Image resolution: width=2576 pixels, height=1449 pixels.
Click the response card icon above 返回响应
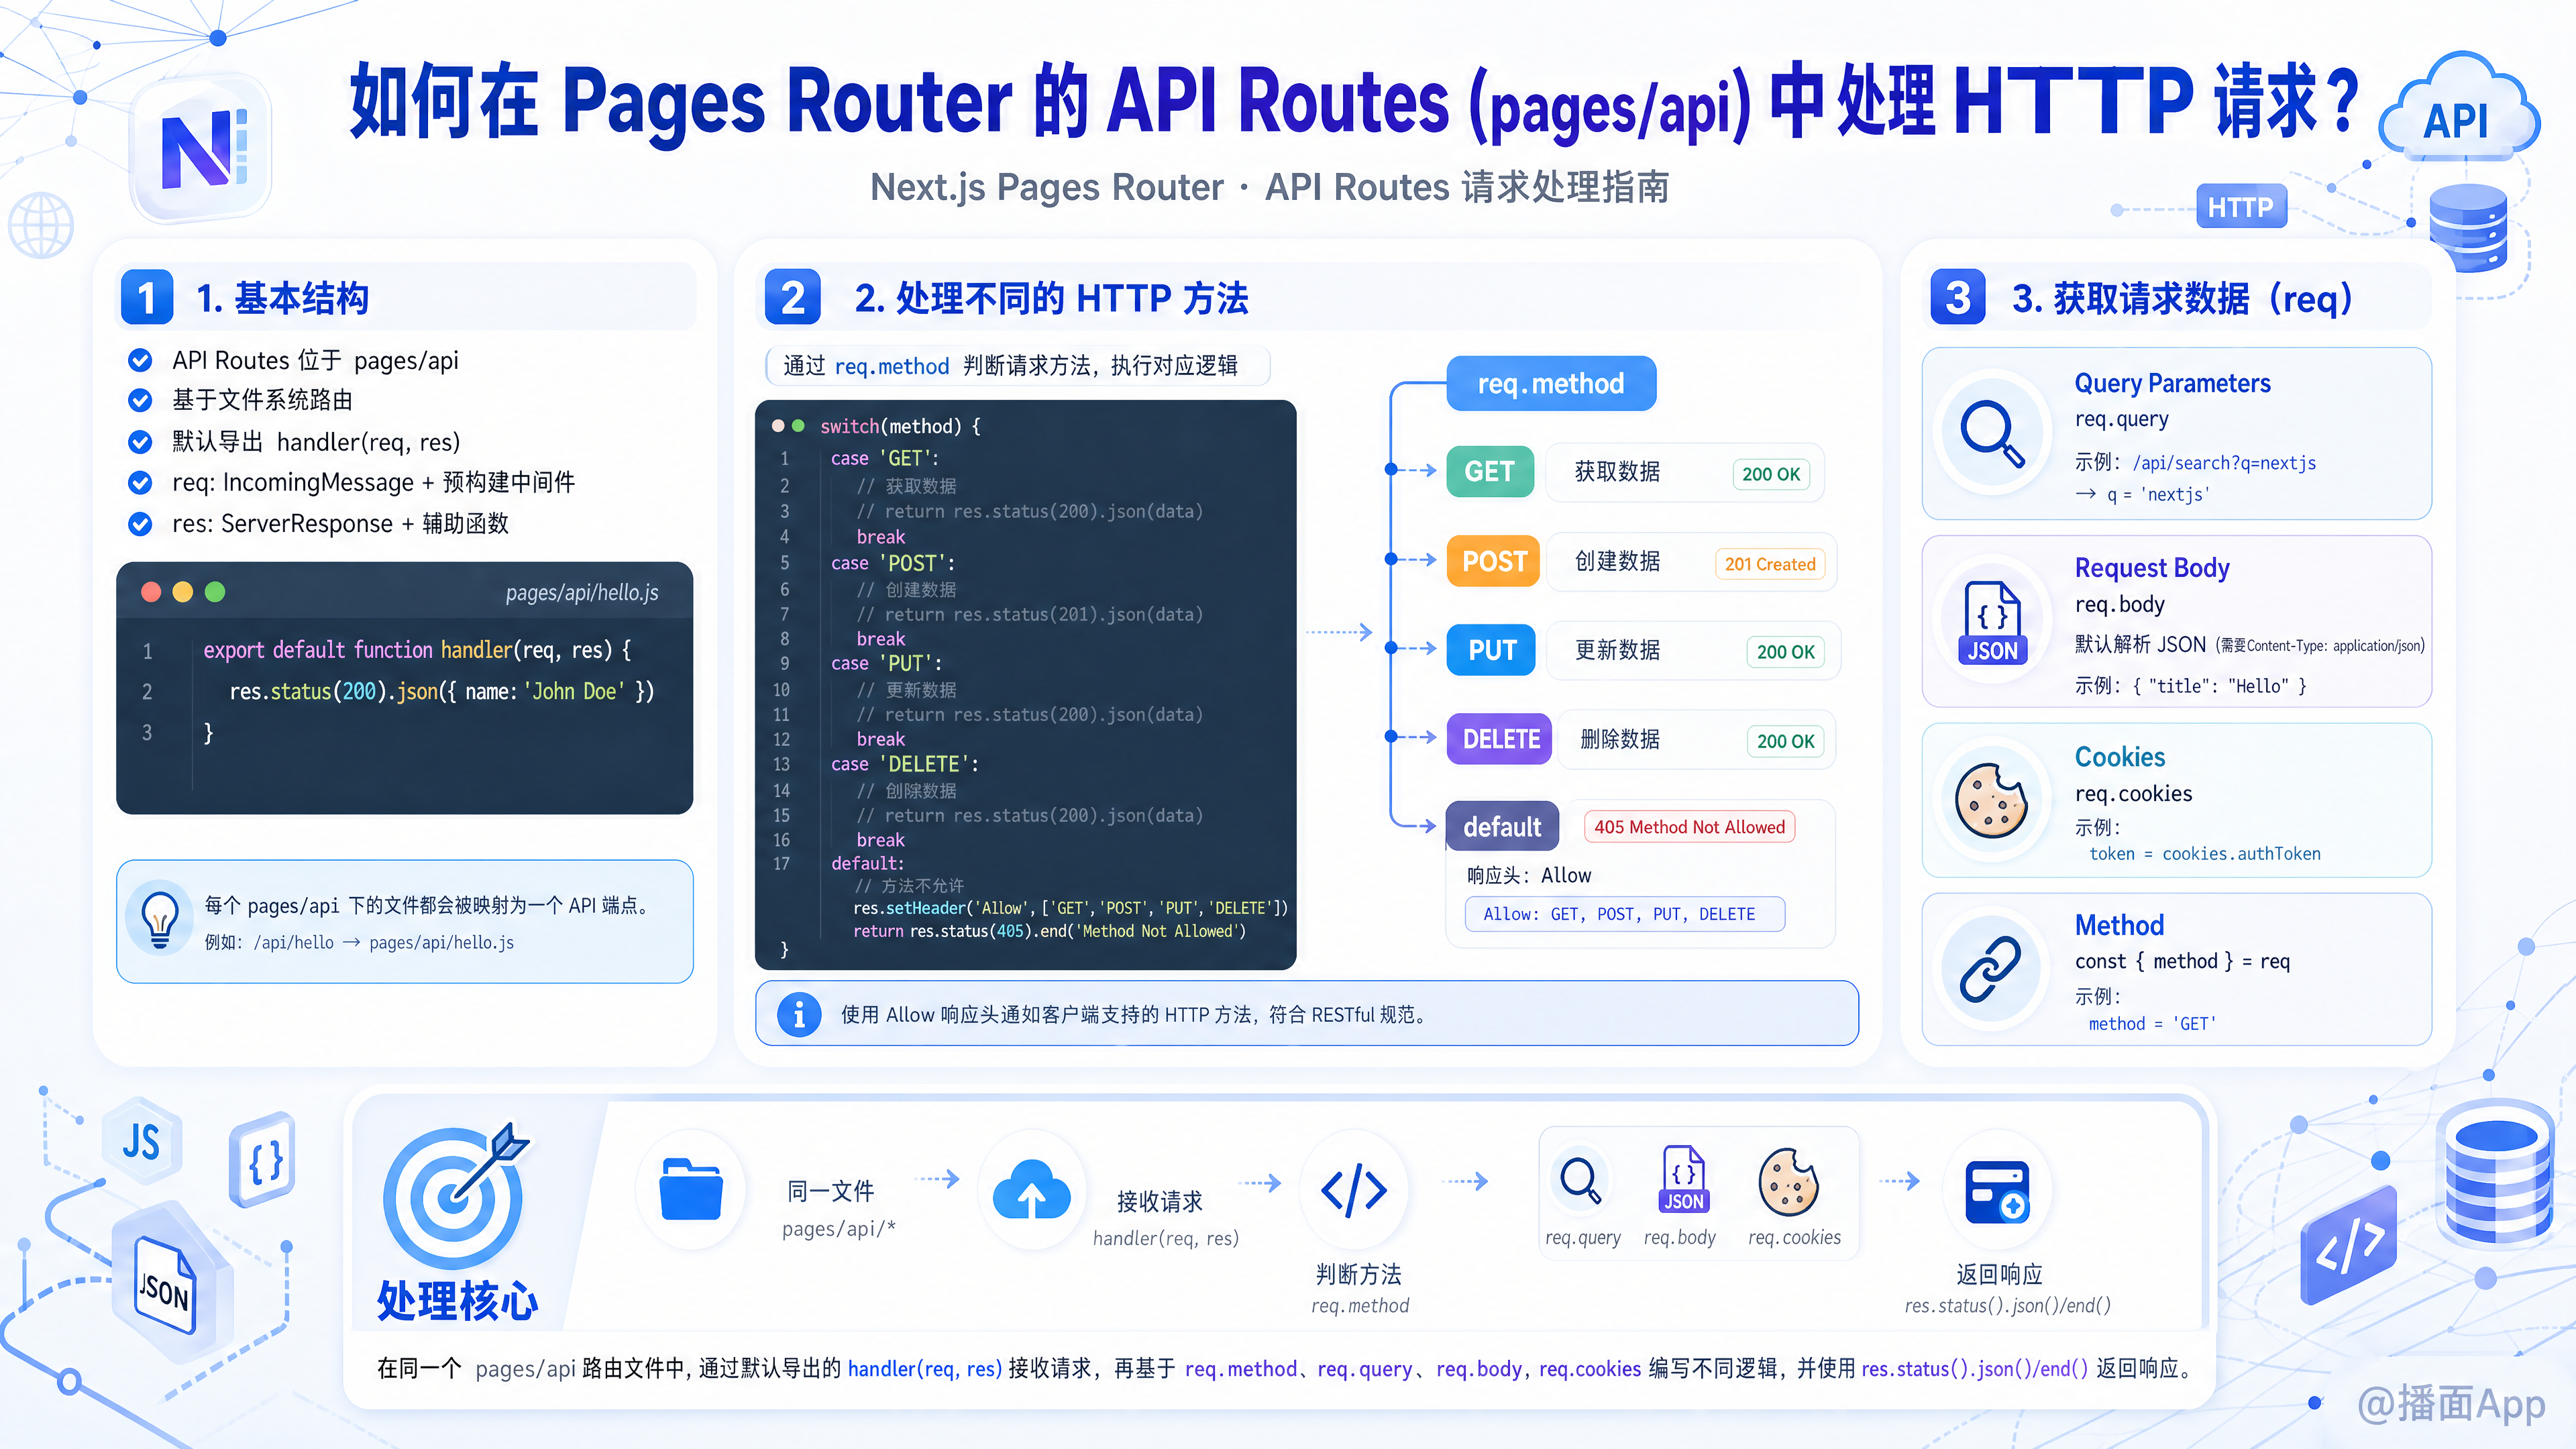tap(1997, 1191)
